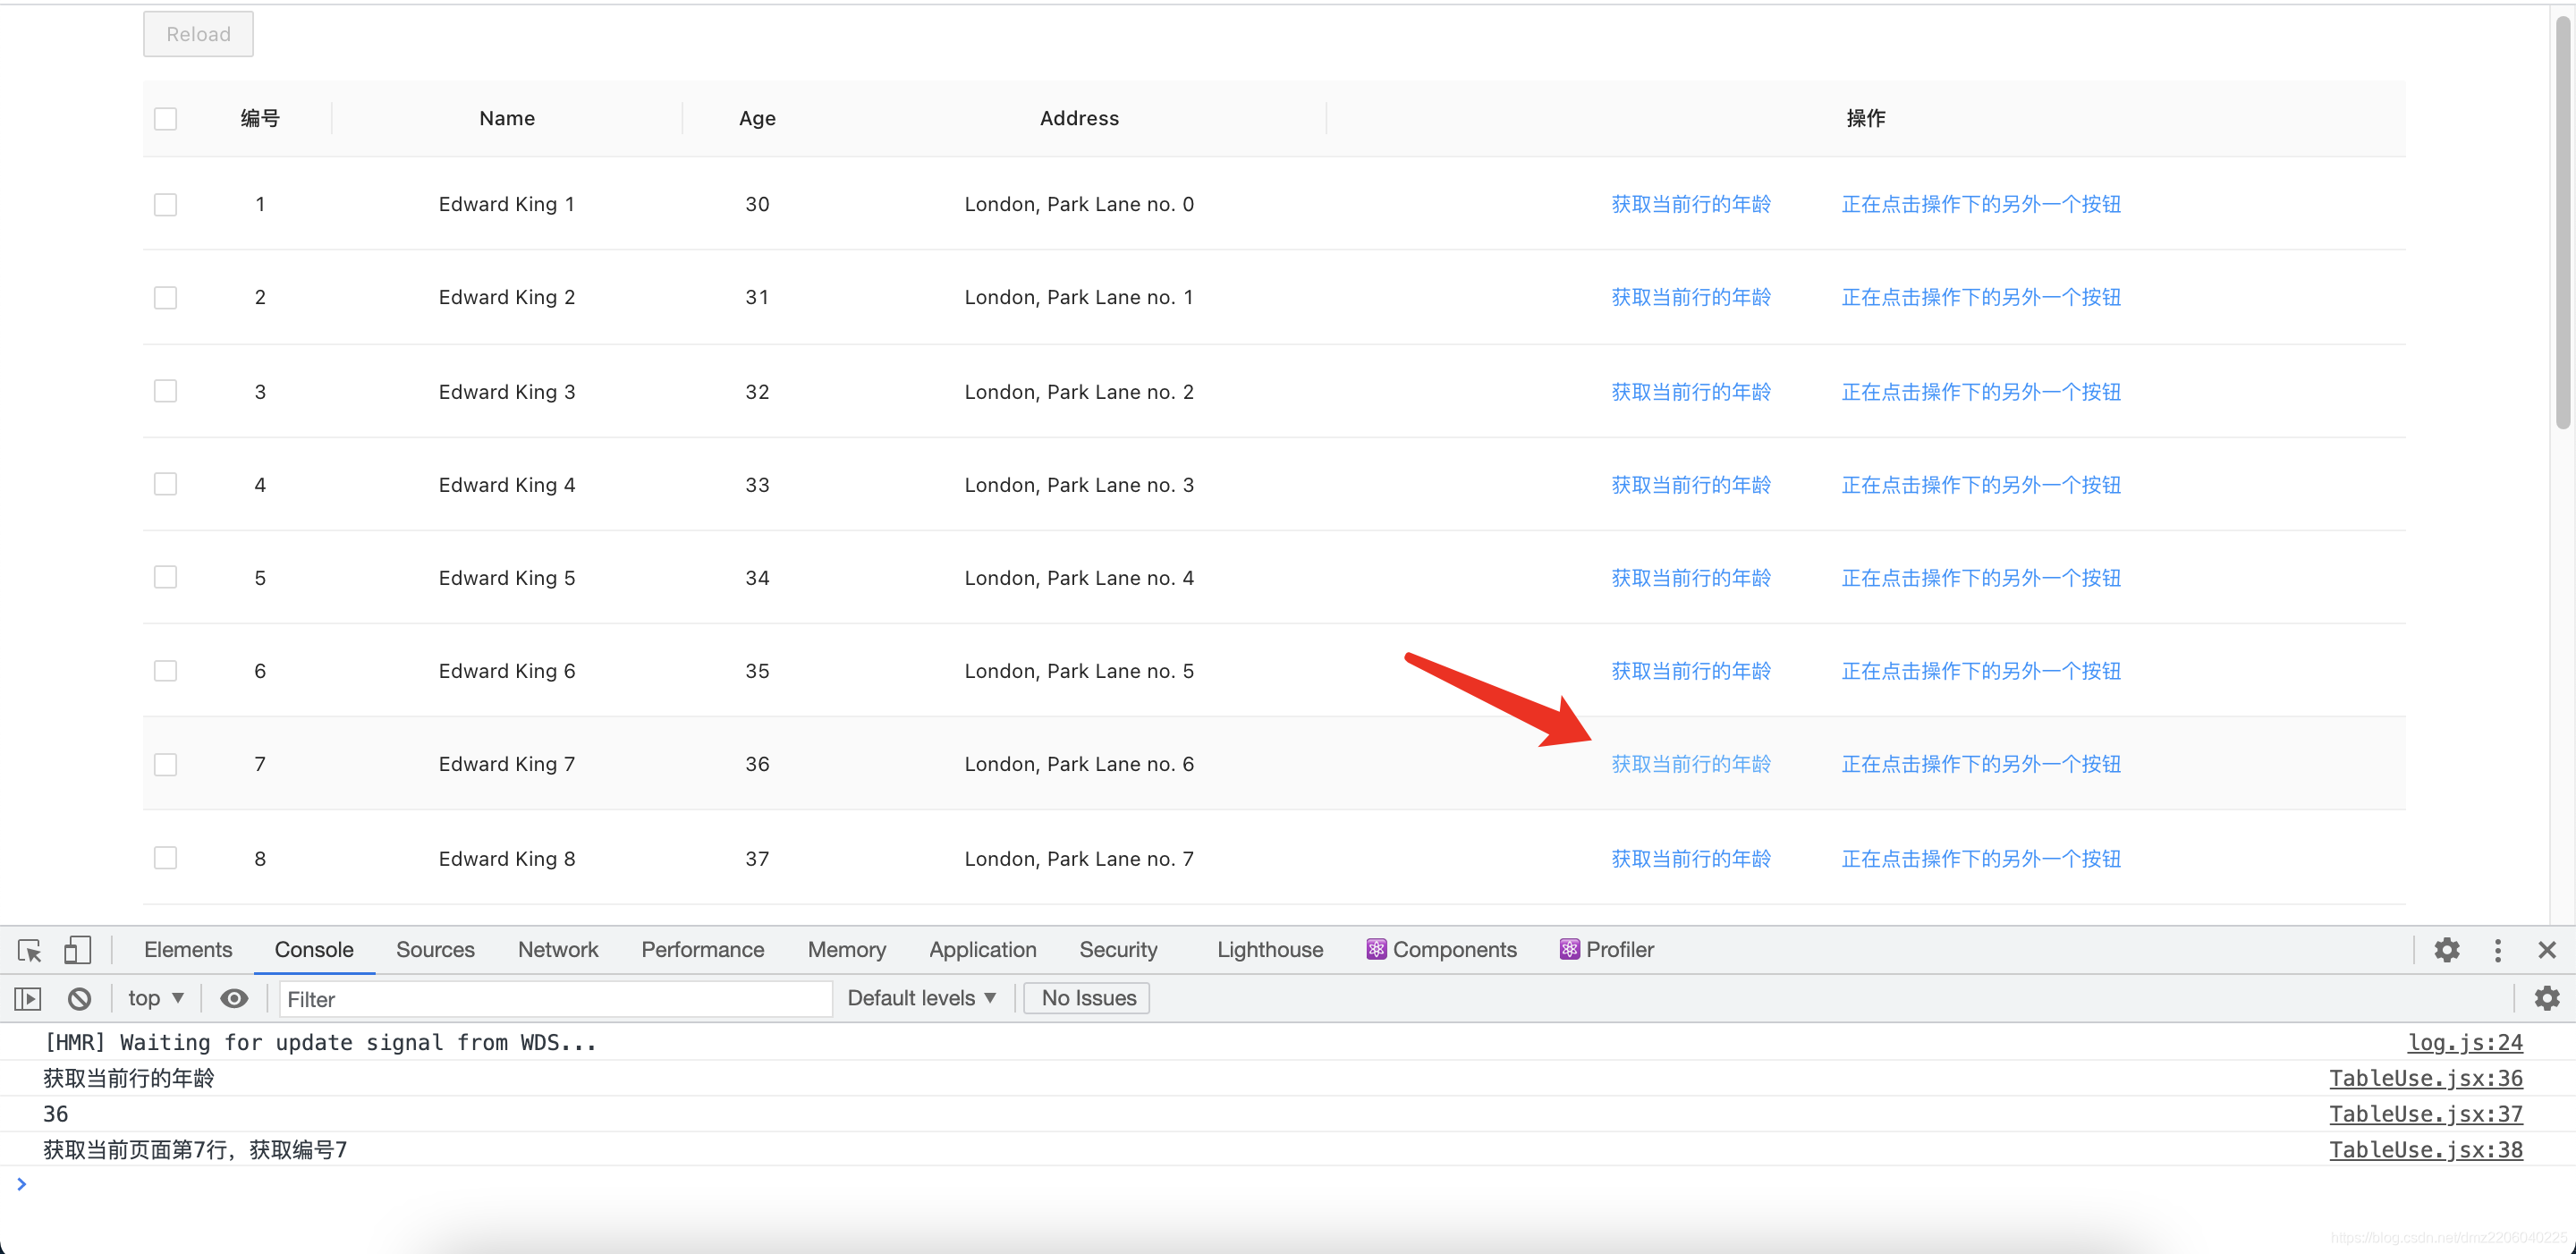Viewport: 2576px width, 1254px height.
Task: Focus the console Filter input
Action: (555, 999)
